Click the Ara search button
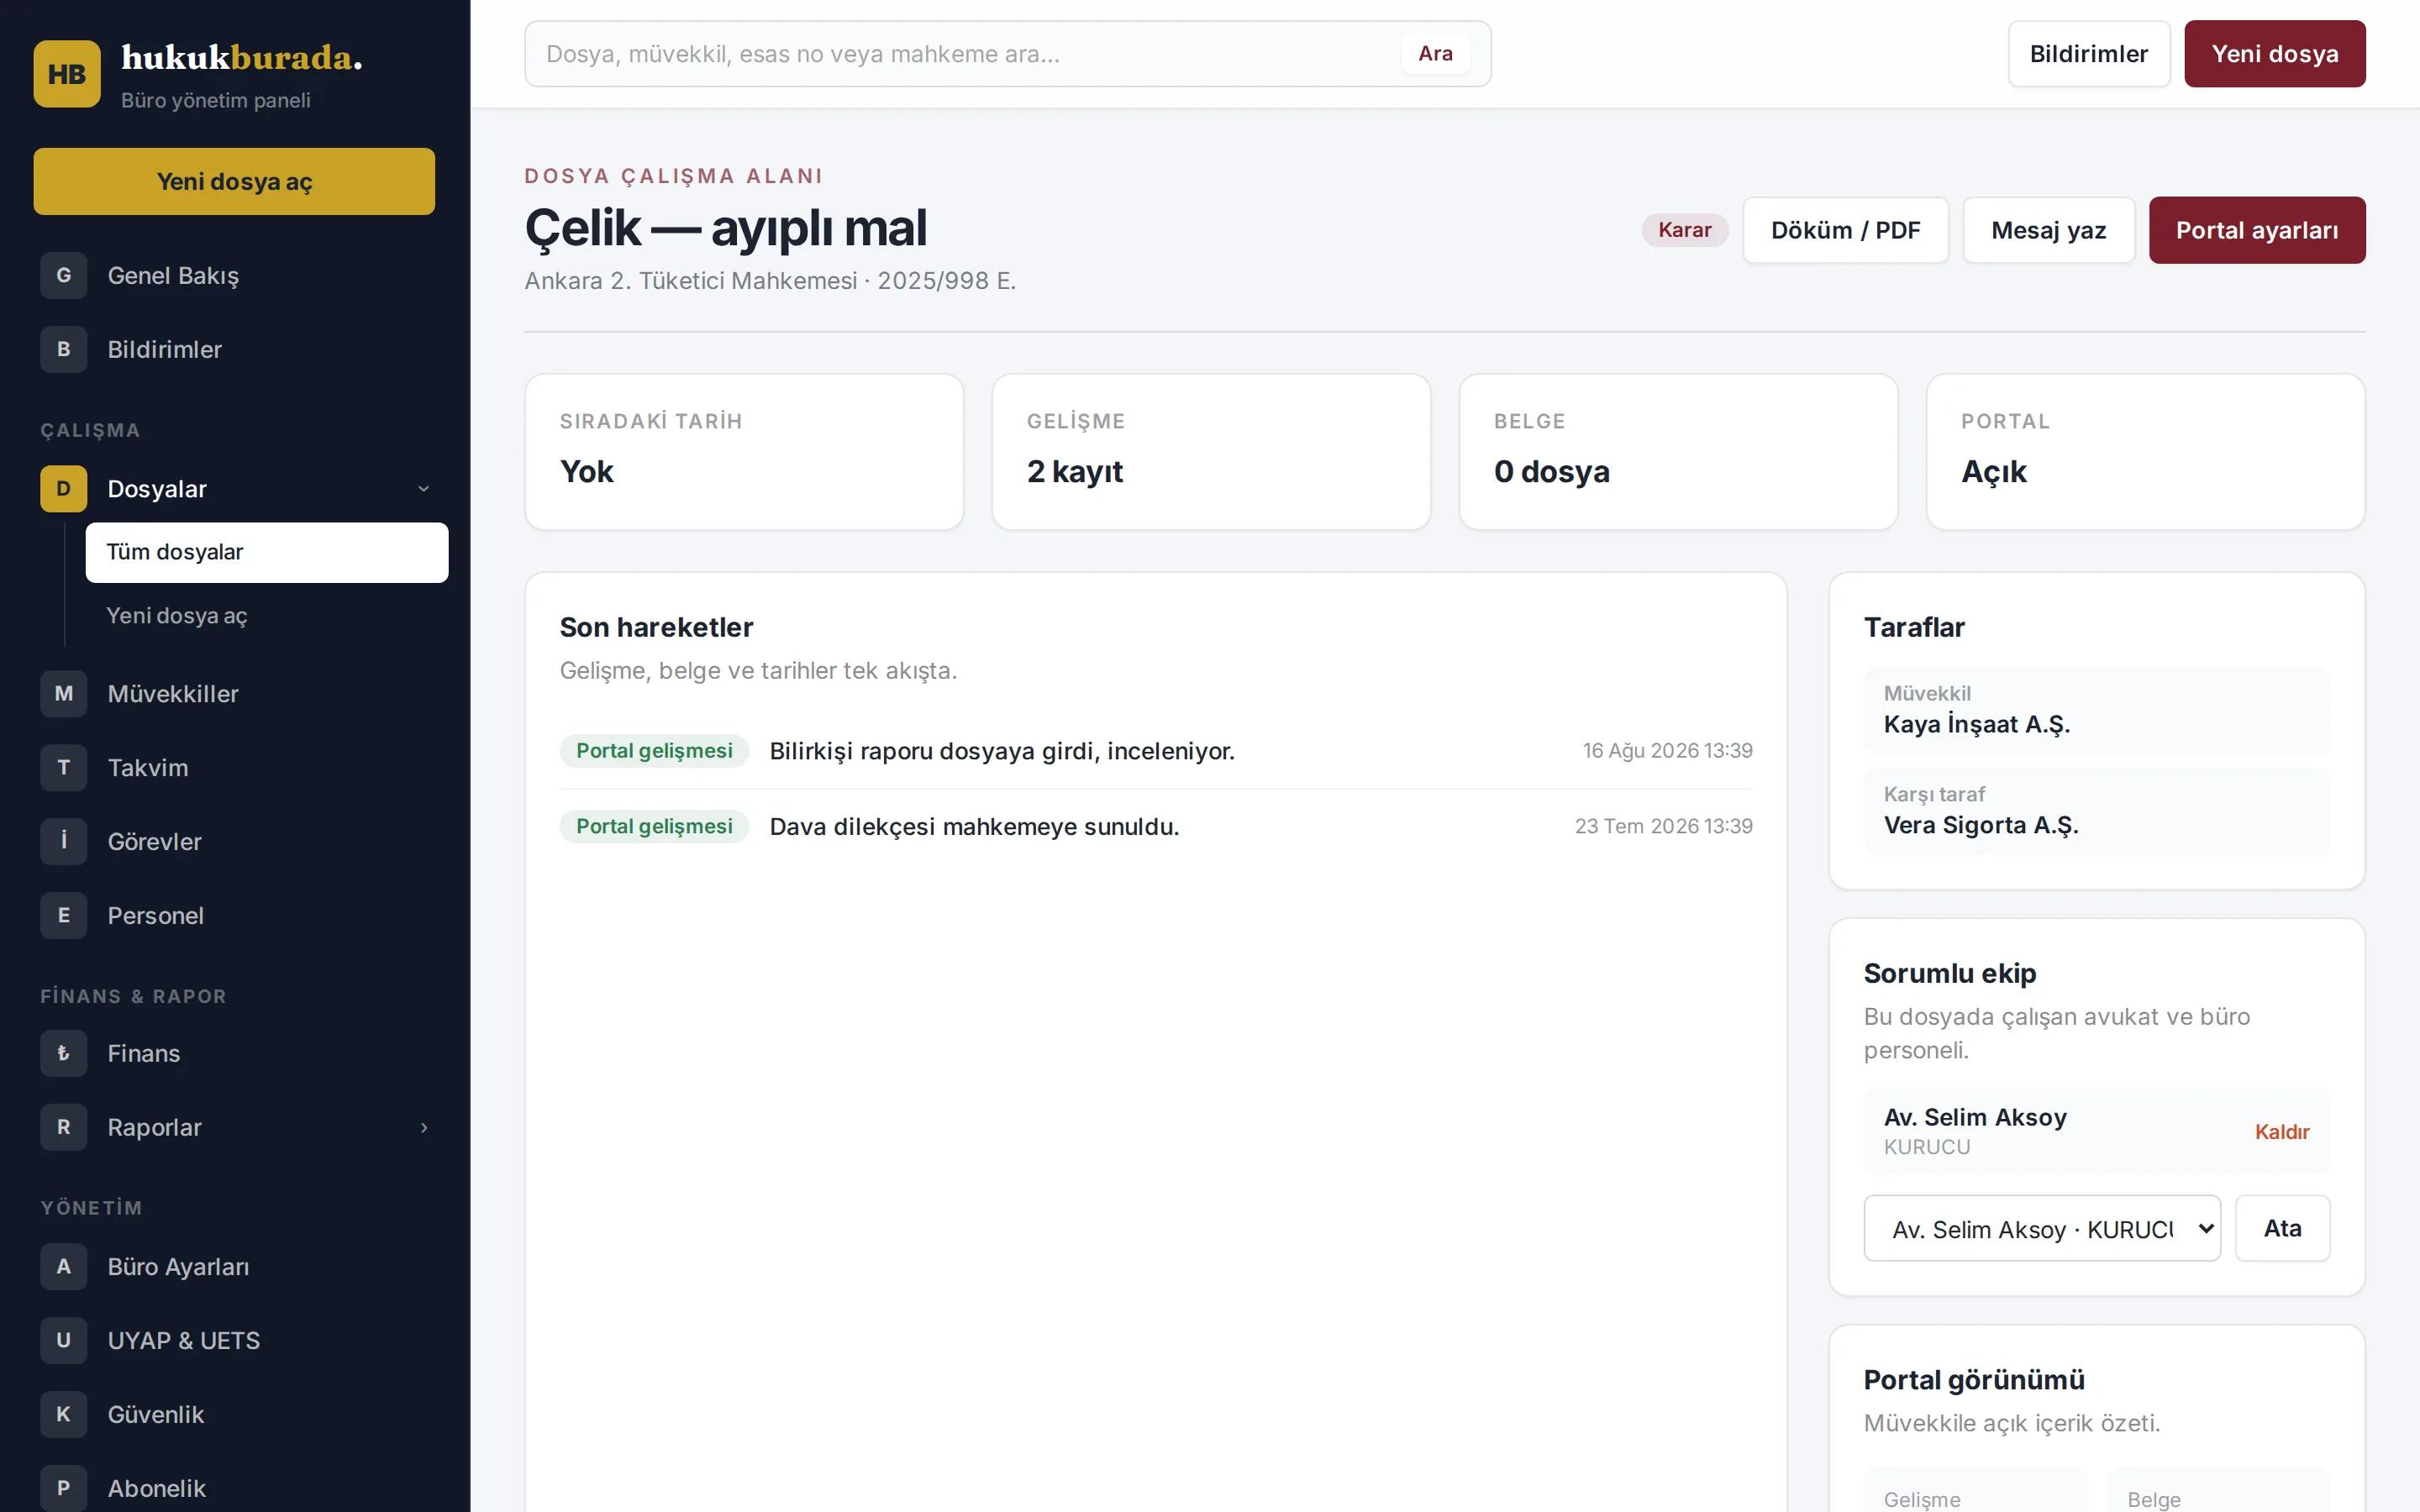The width and height of the screenshot is (2420, 1512). click(1435, 54)
